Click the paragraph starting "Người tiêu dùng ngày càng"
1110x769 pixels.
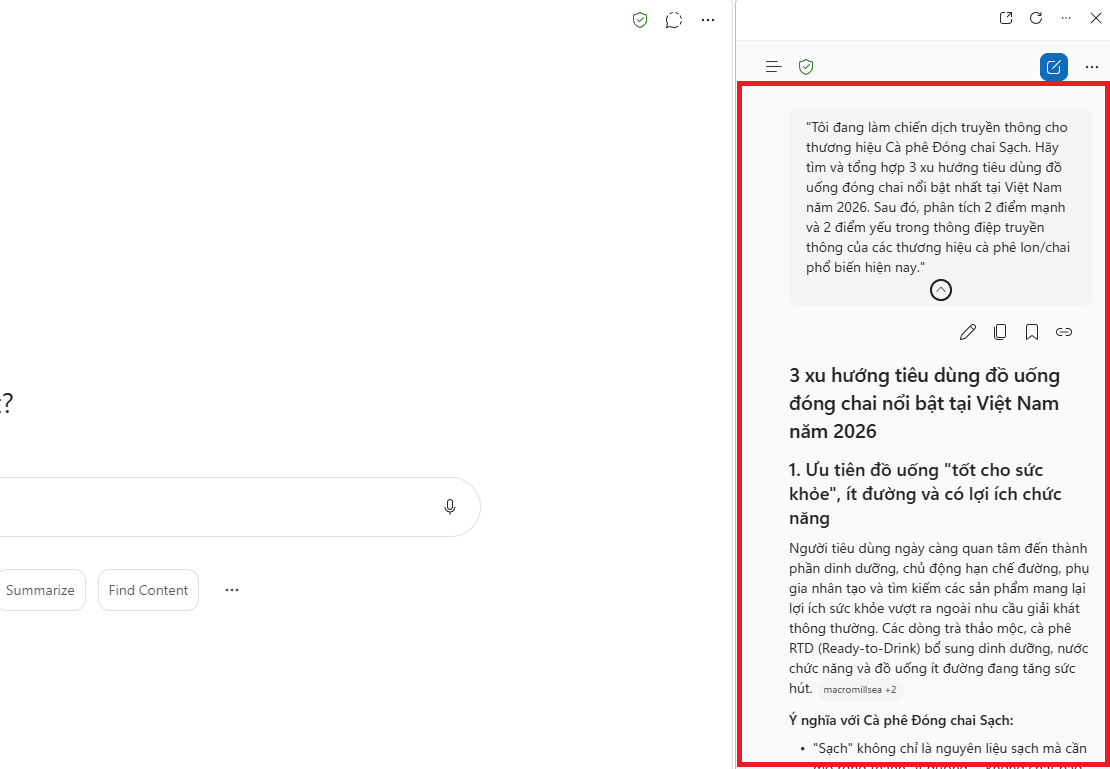pos(939,618)
